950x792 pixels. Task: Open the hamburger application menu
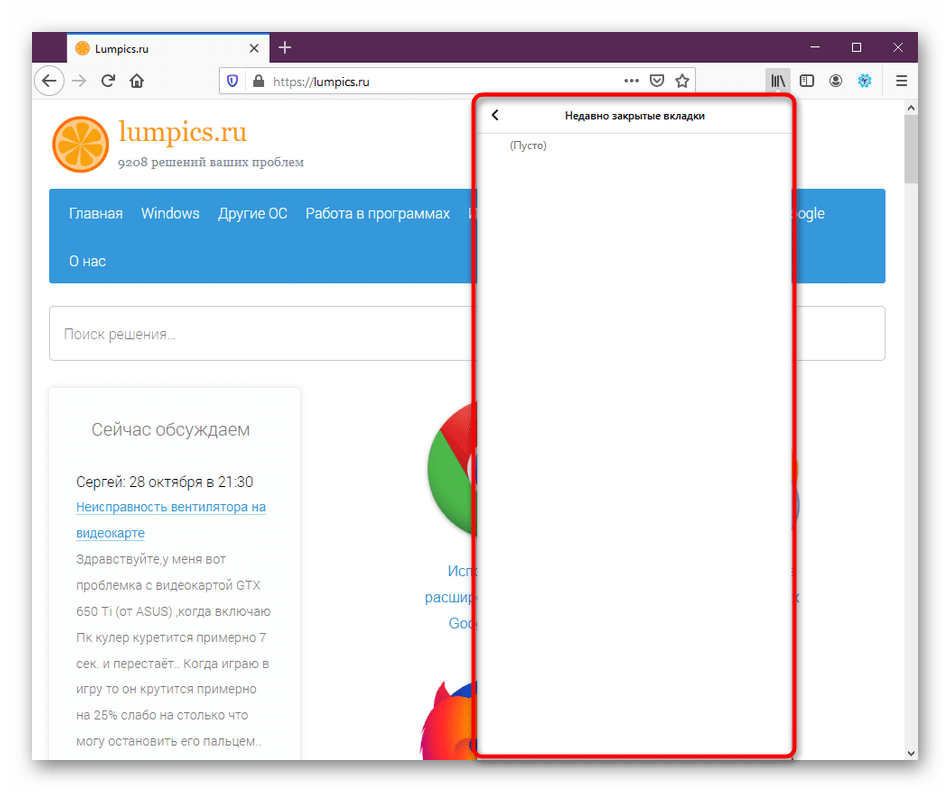[x=902, y=81]
